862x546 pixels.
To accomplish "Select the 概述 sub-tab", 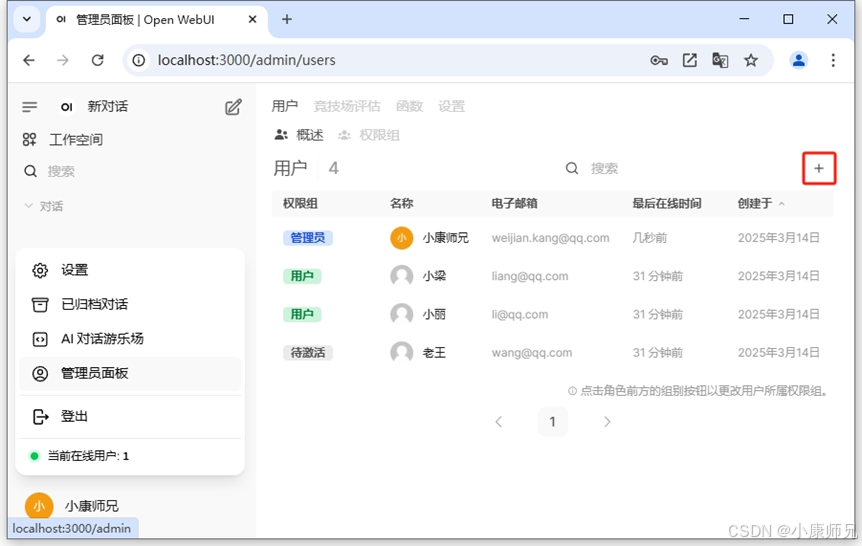I will point(299,135).
